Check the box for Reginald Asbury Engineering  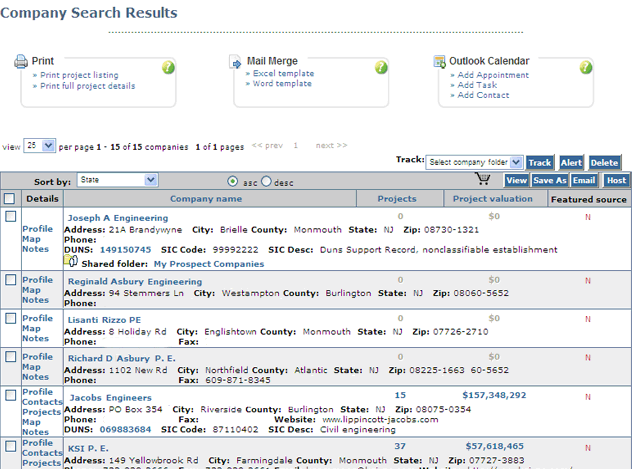tap(11, 280)
